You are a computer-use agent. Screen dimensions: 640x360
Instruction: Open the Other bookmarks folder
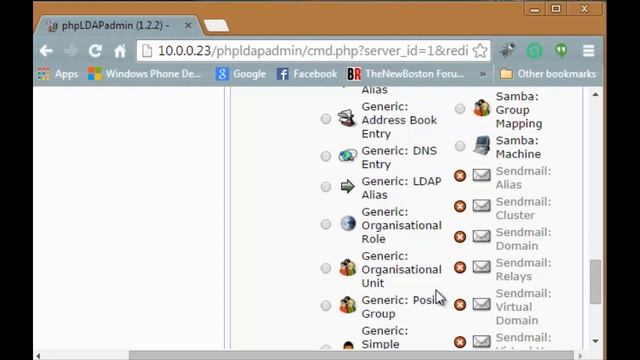point(548,74)
